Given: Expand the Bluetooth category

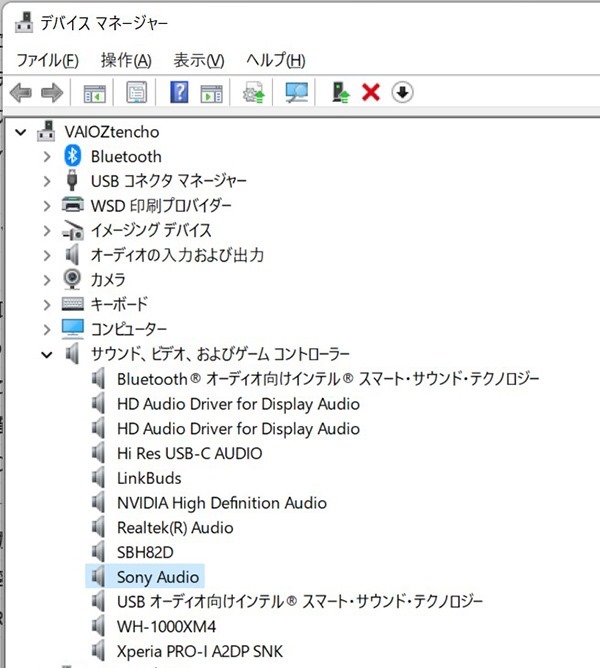Looking at the screenshot, I should tap(47, 157).
